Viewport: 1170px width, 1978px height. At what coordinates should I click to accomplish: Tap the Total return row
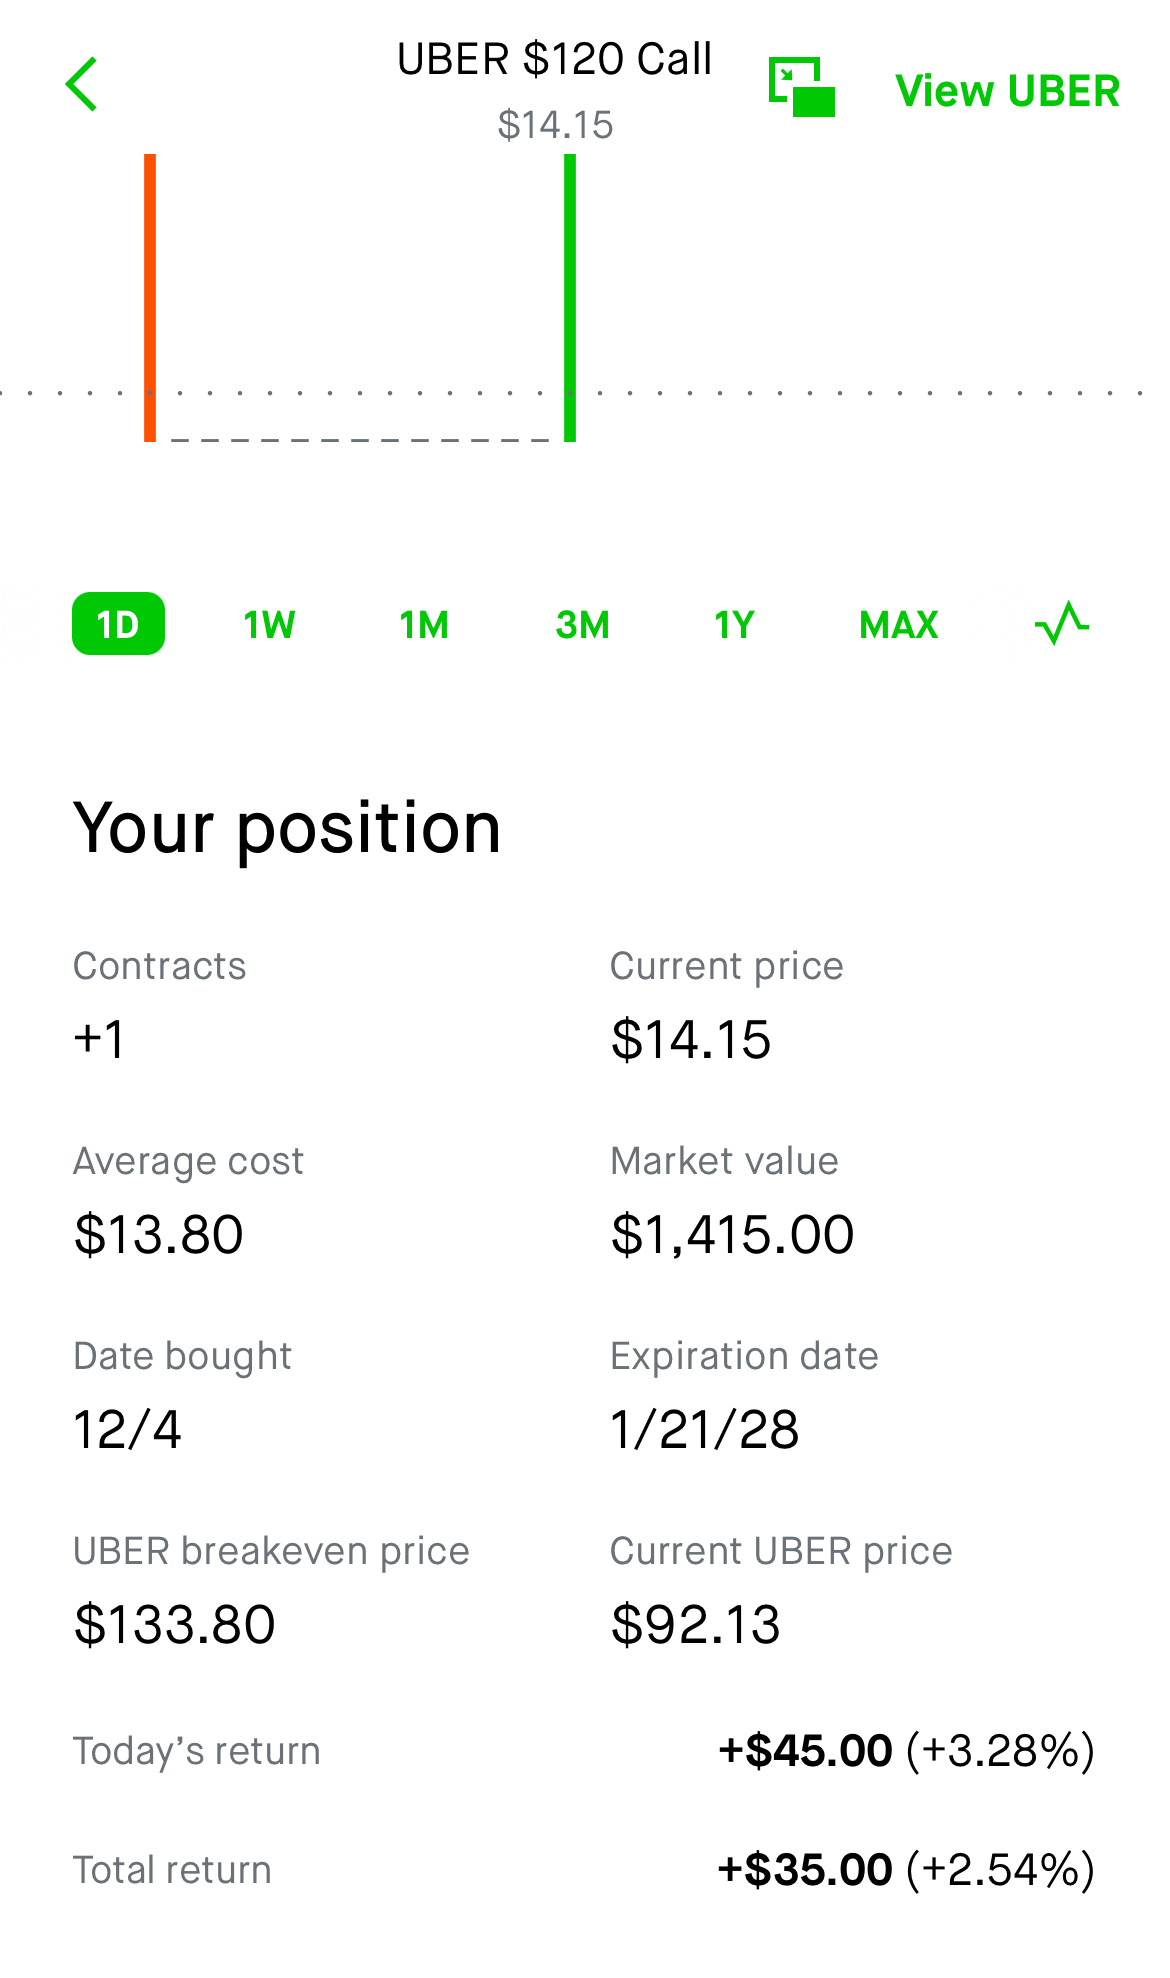584,1870
